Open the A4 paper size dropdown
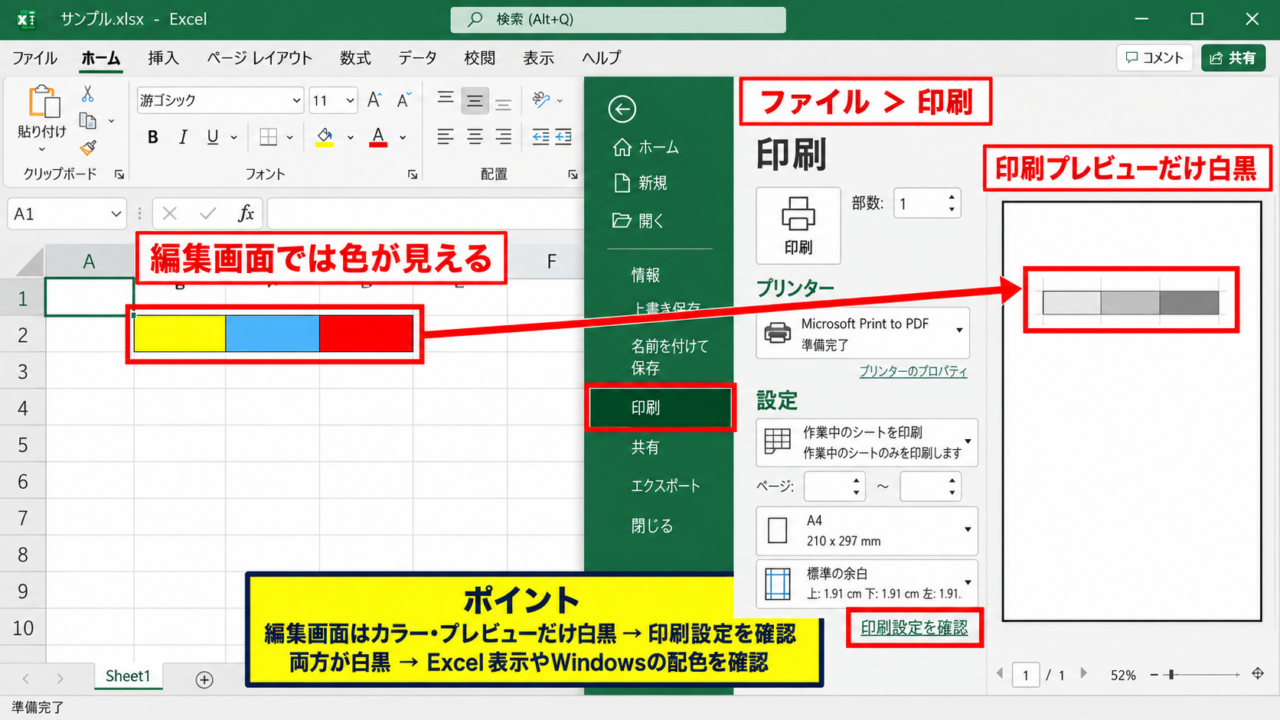Screen dimensions: 1280x720 [x=866, y=531]
